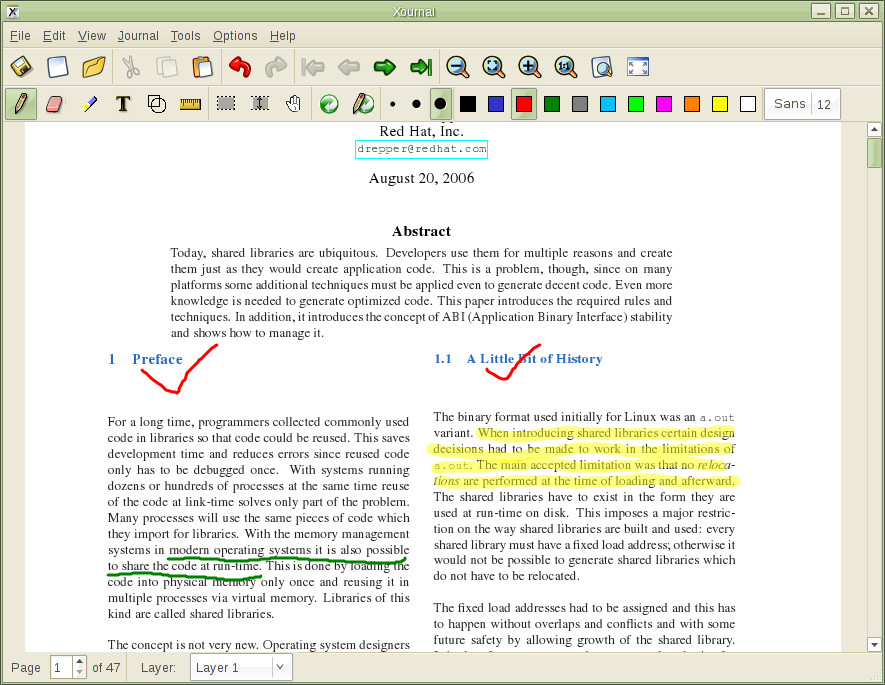885x685 pixels.
Task: Create a new journal with New icon
Action: [x=58, y=67]
